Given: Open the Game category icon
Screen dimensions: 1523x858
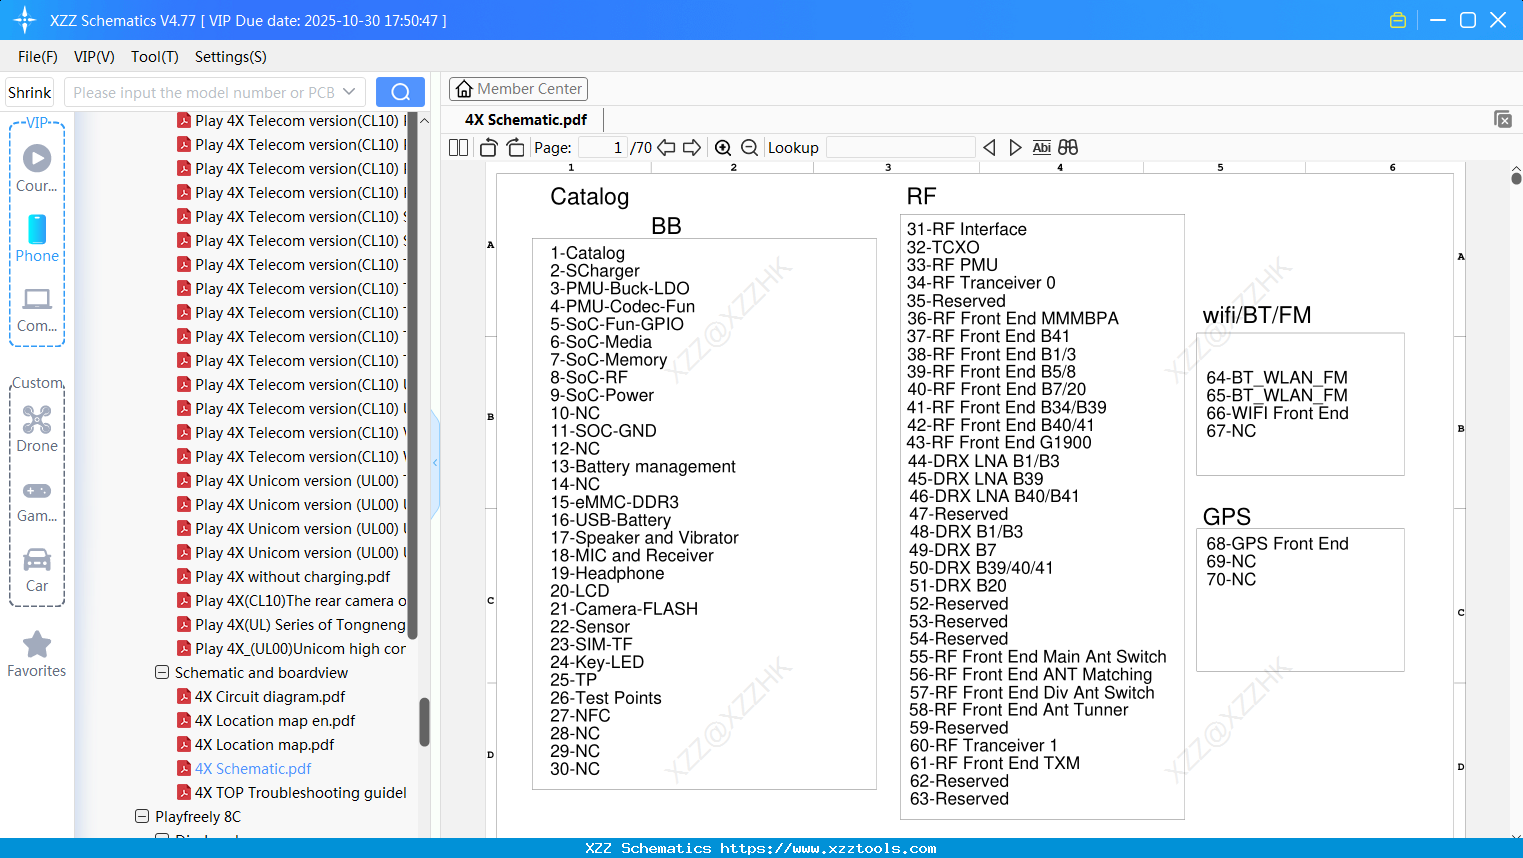Looking at the screenshot, I should (x=37, y=500).
